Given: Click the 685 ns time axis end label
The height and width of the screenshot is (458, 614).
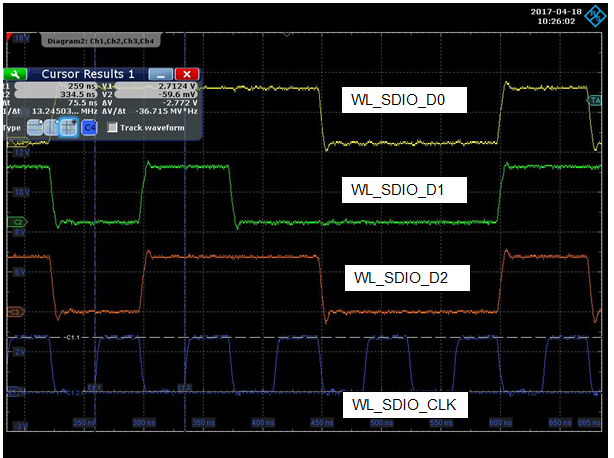Looking at the screenshot, I should pyautogui.click(x=589, y=422).
